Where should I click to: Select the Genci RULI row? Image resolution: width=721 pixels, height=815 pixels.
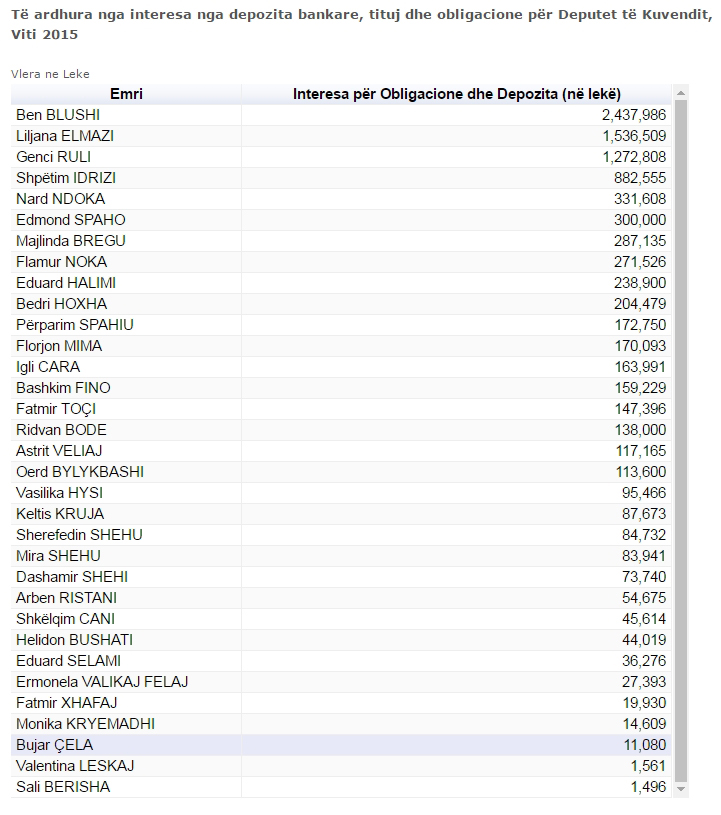[120, 157]
